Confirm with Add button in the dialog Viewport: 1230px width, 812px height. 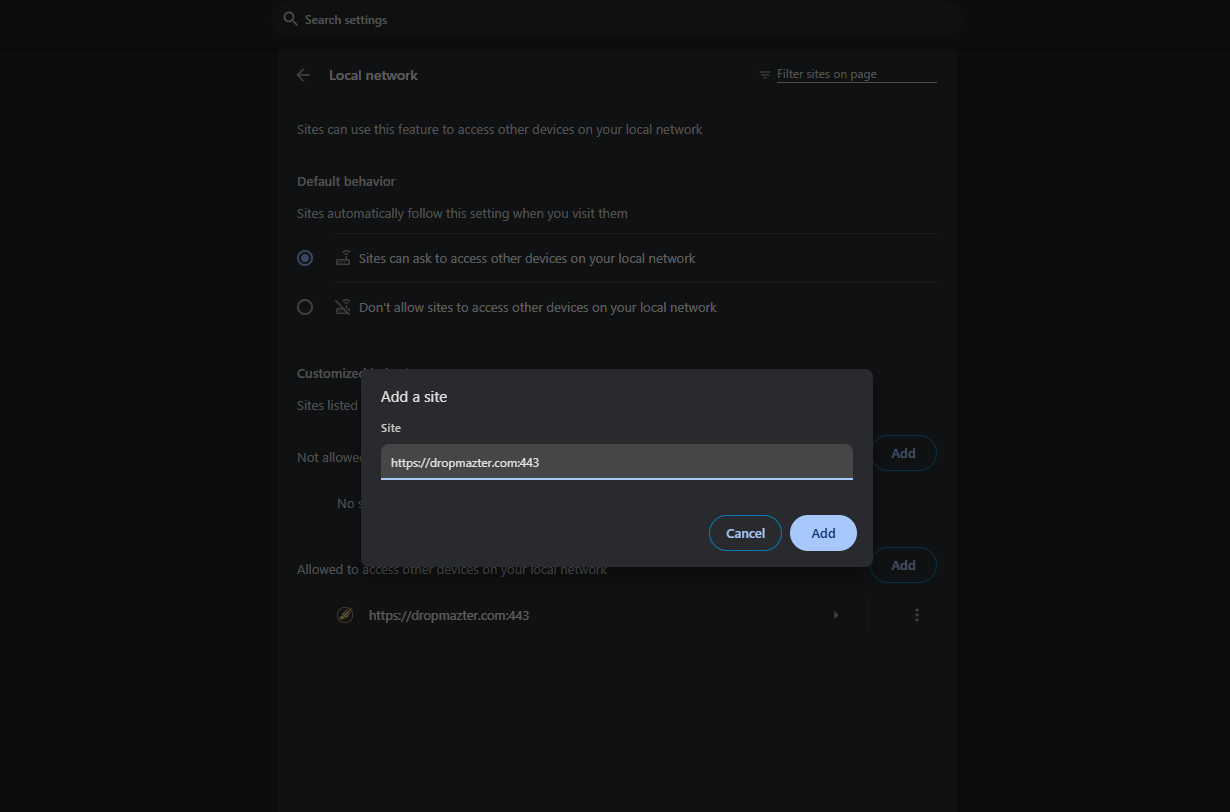823,533
